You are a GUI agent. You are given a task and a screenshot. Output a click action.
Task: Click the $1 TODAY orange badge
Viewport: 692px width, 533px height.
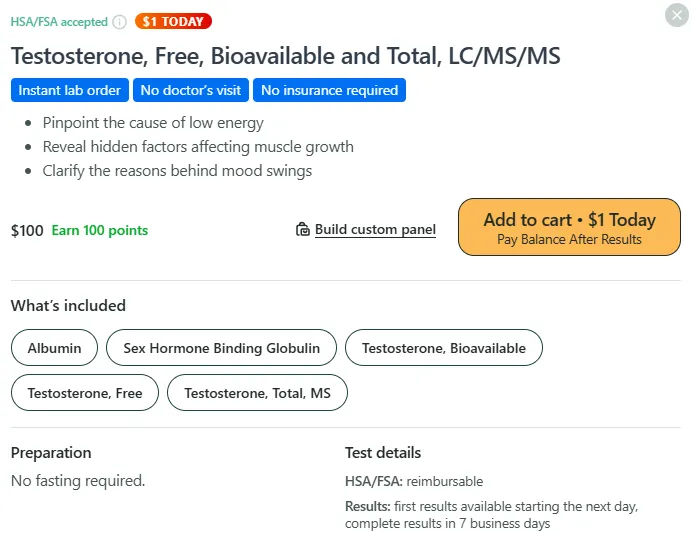coord(173,21)
